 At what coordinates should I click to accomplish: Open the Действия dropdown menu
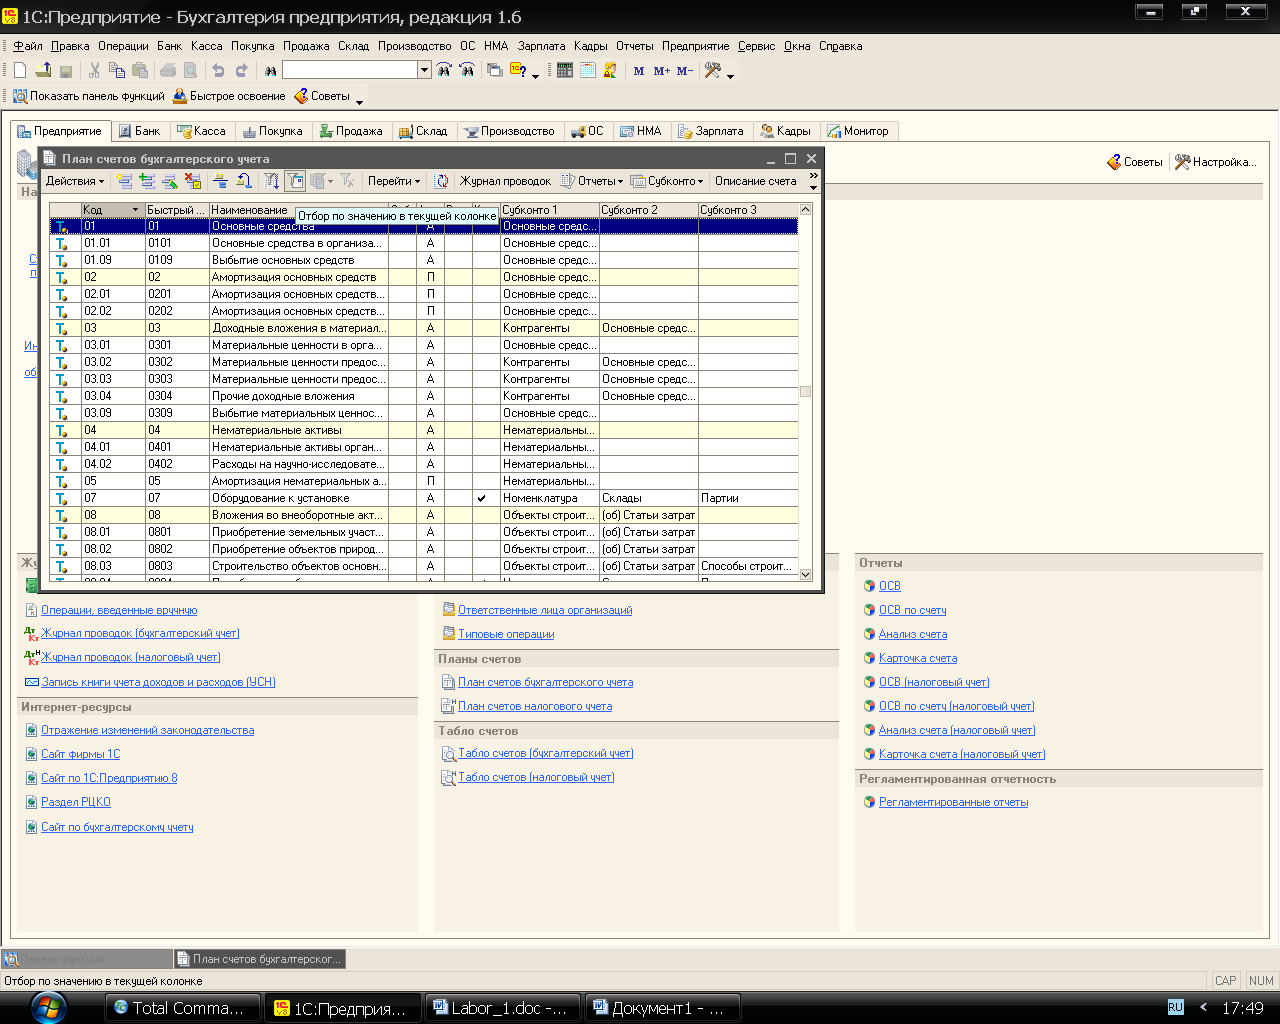point(74,181)
